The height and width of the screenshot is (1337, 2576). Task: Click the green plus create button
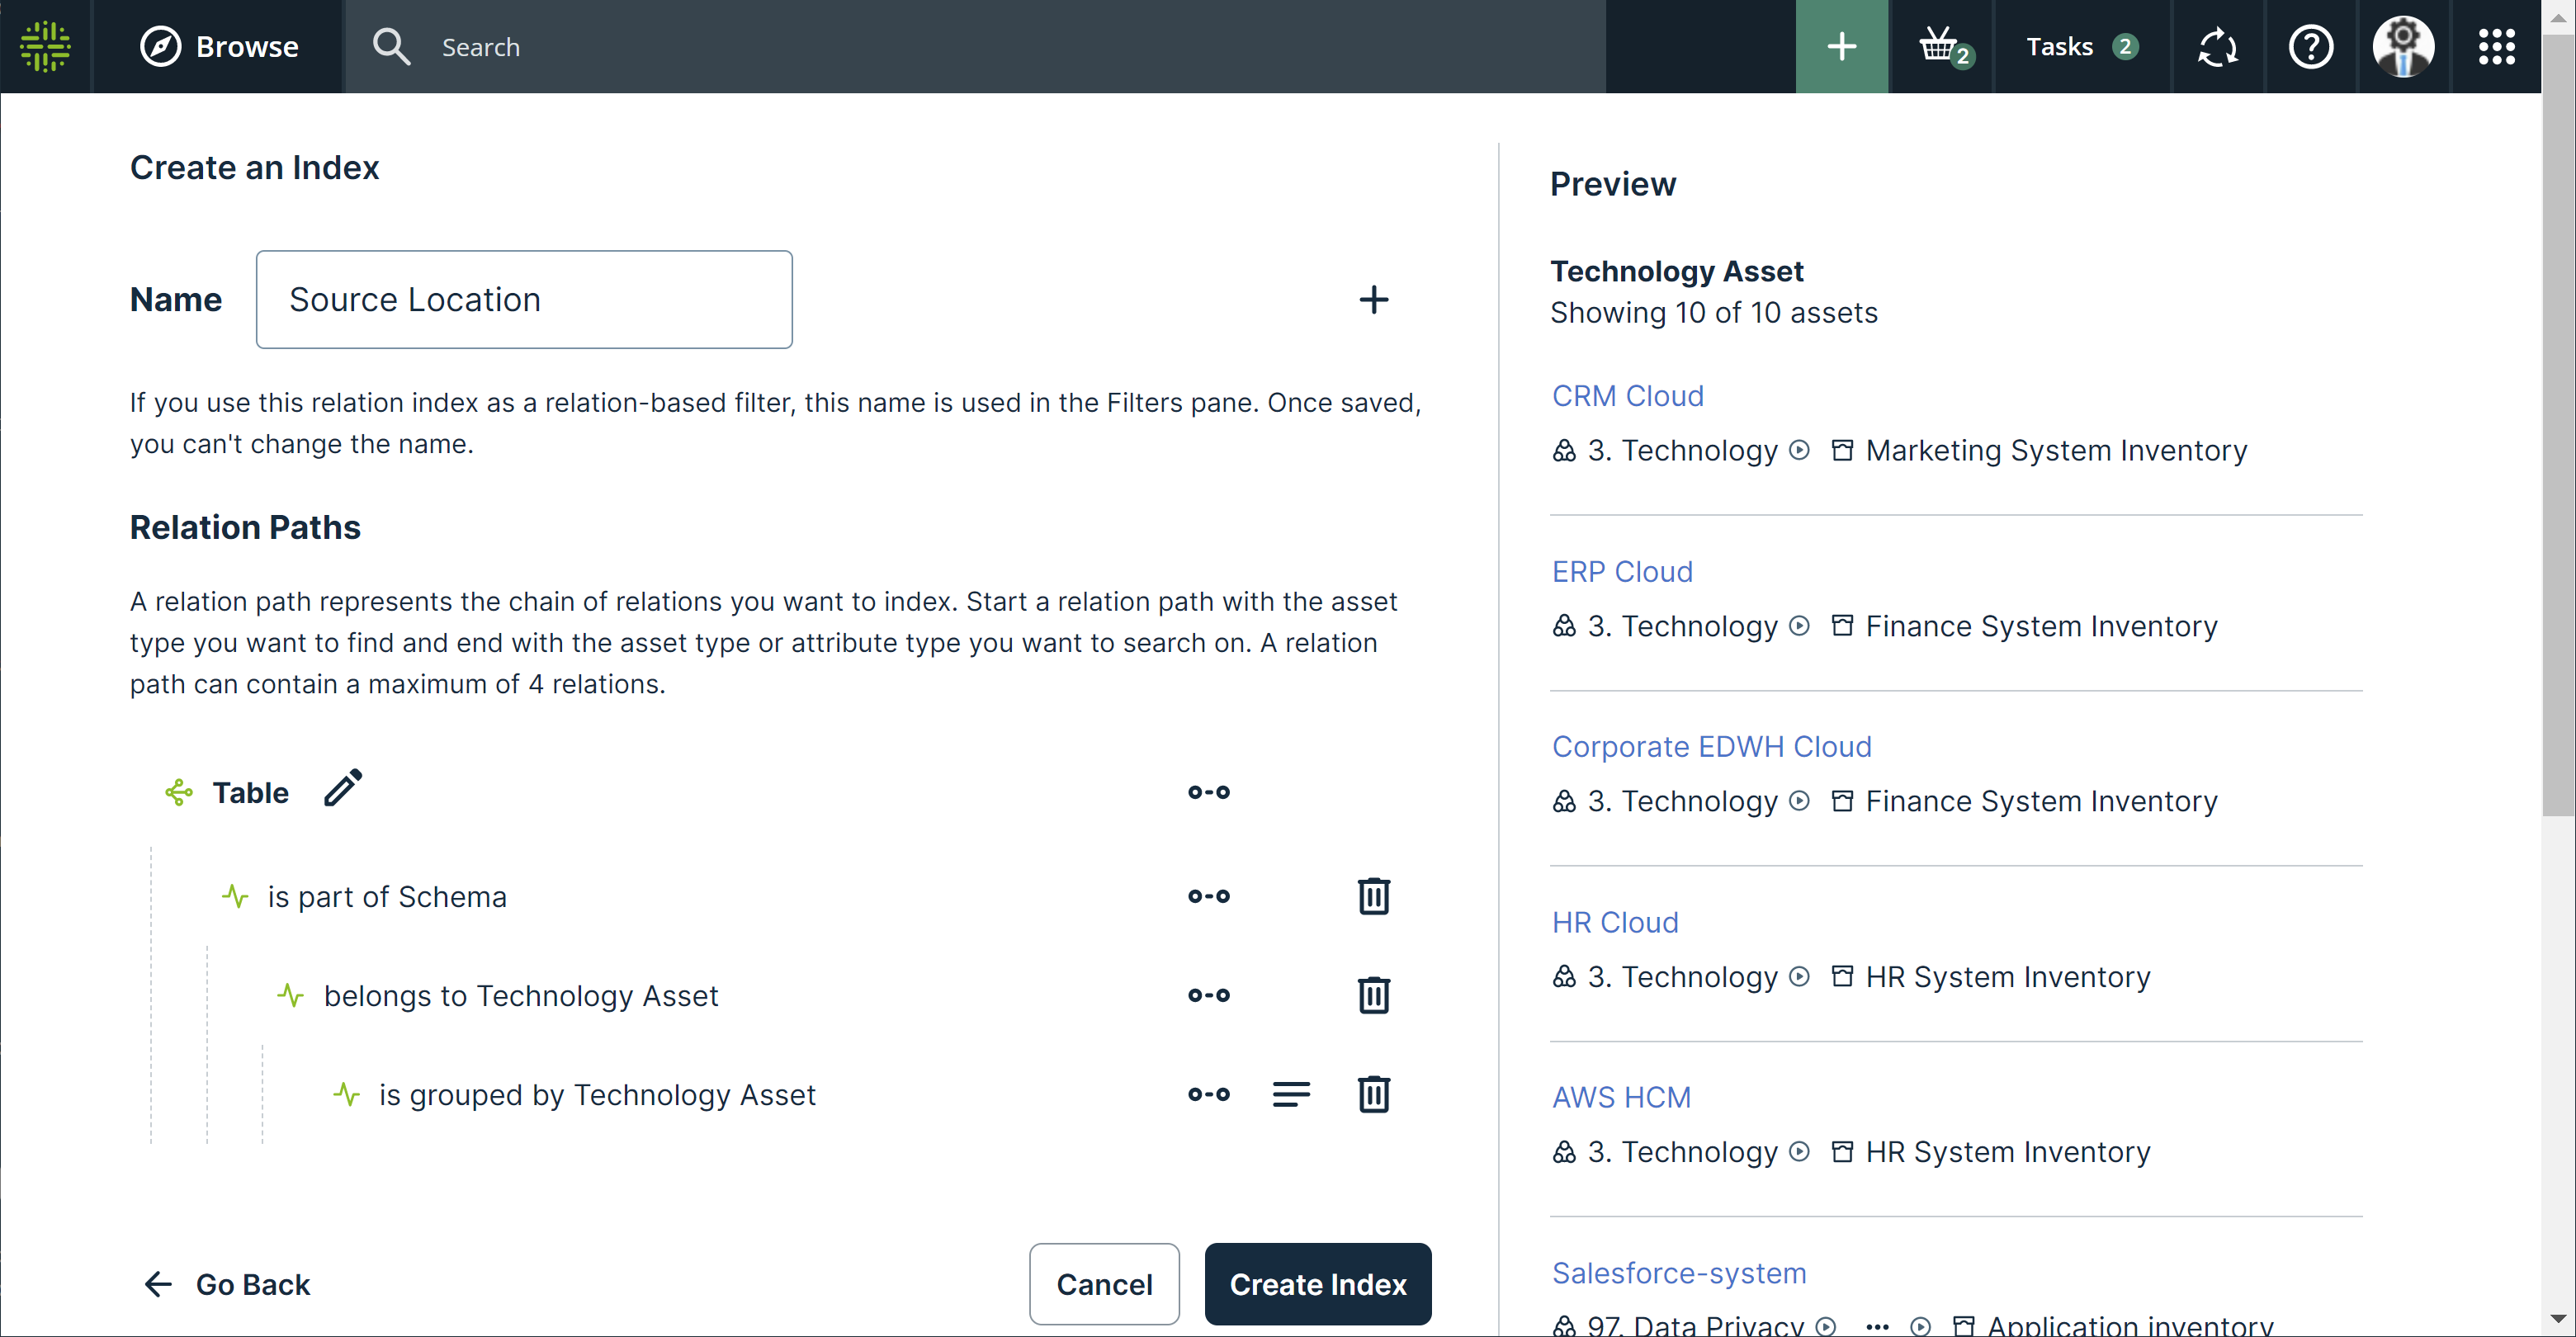[x=1841, y=47]
